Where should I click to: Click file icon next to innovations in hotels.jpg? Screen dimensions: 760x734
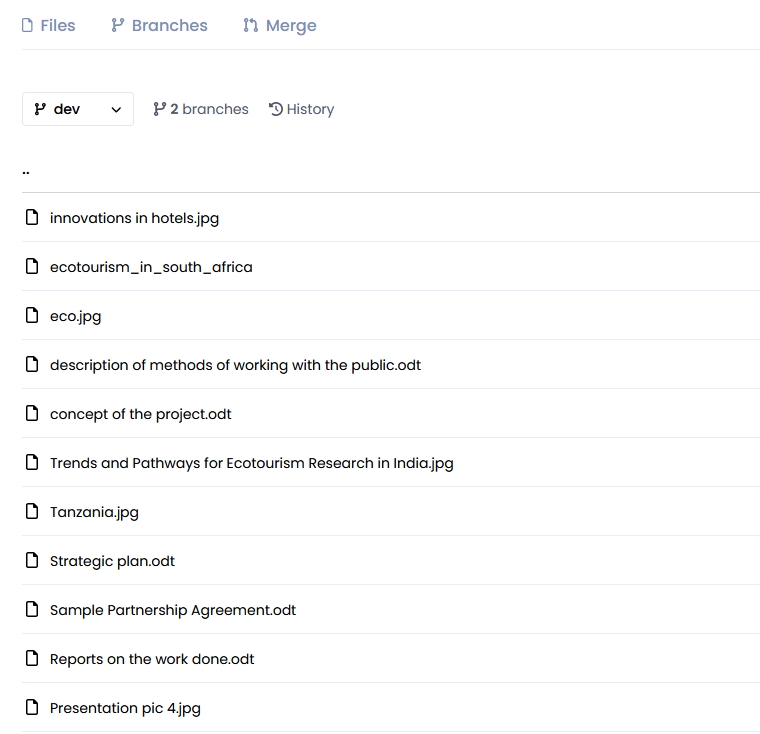point(32,218)
